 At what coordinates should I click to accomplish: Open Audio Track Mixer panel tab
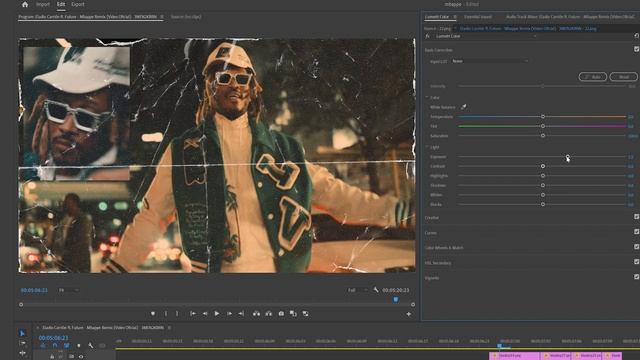pyautogui.click(x=570, y=17)
